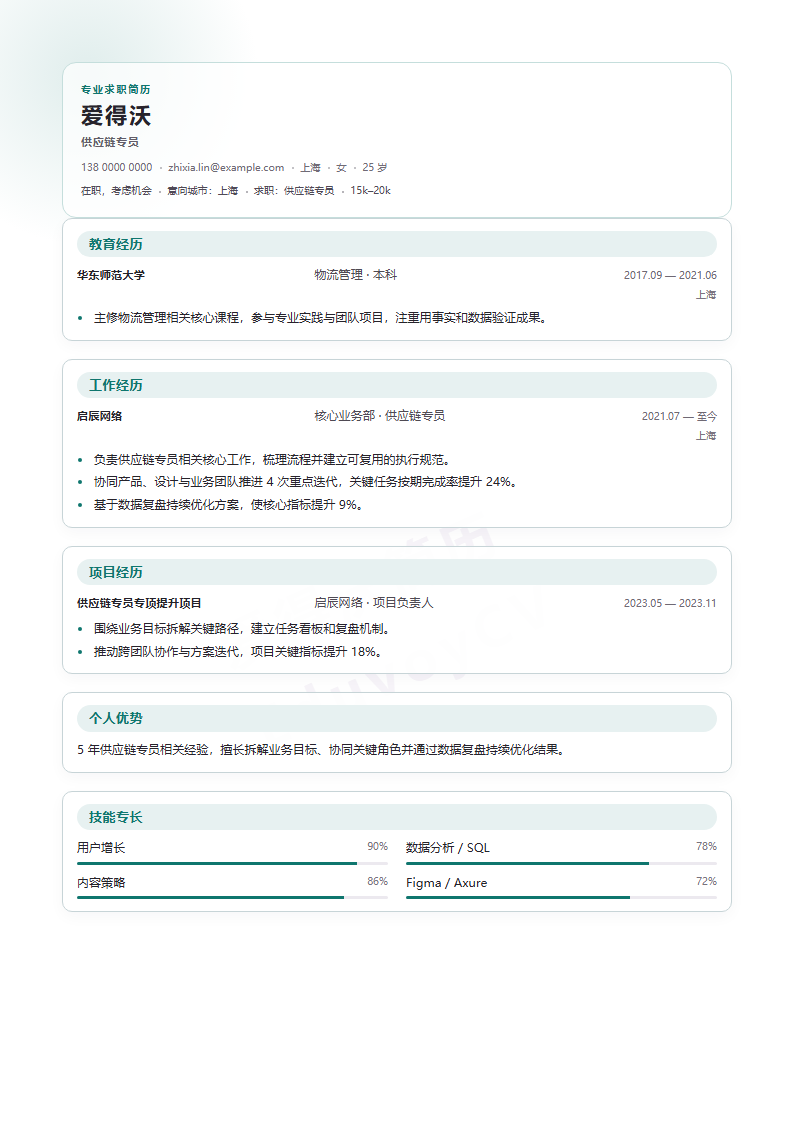The height and width of the screenshot is (1123, 794).
Task: Click the 供应链专员 job title under the name
Action: [x=110, y=143]
